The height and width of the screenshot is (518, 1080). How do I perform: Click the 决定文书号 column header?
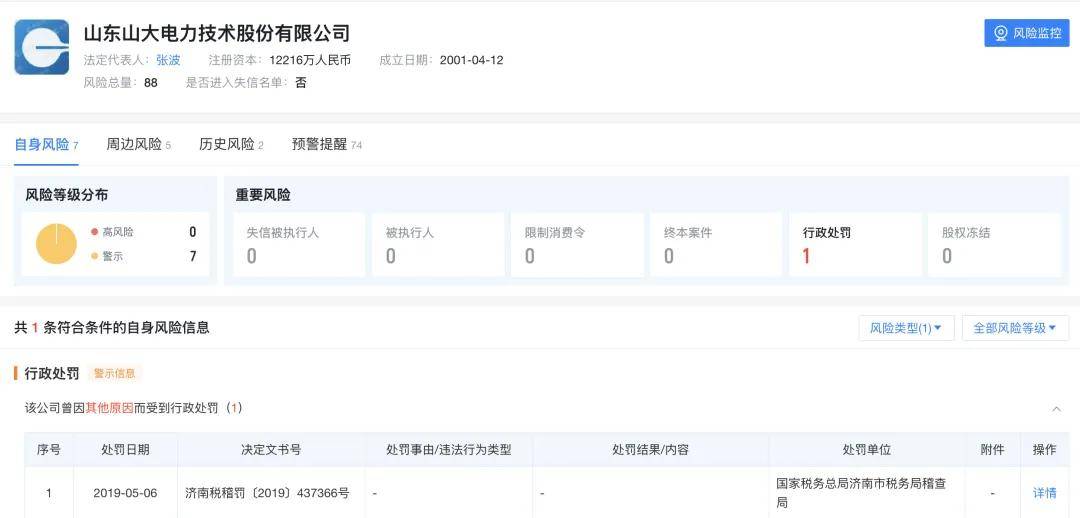pyautogui.click(x=271, y=450)
